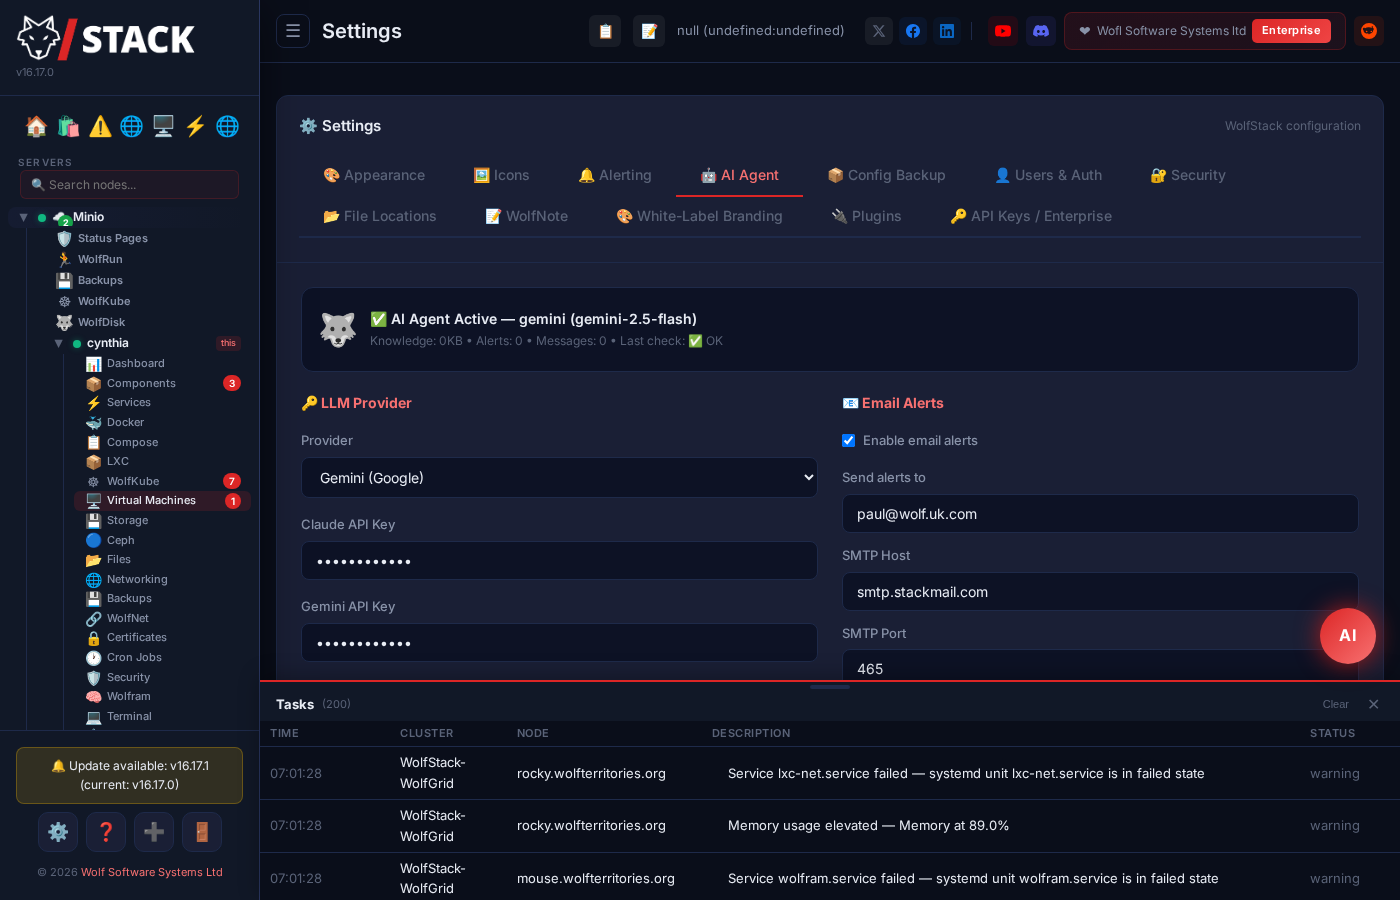Click the Claude API Key field
1400x900 pixels.
tap(559, 561)
